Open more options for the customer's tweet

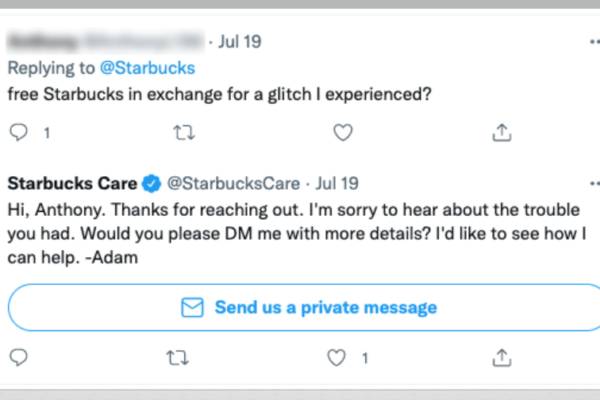tap(595, 41)
